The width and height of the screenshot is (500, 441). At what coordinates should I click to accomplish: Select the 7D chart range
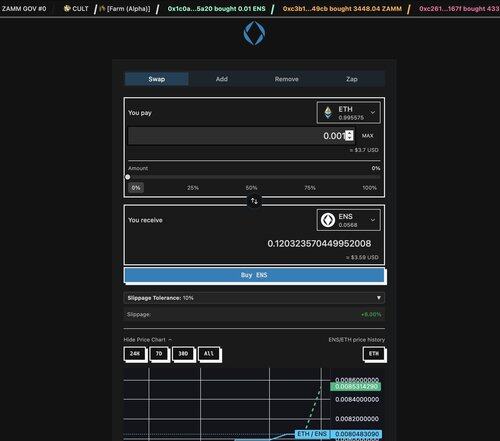(x=159, y=354)
